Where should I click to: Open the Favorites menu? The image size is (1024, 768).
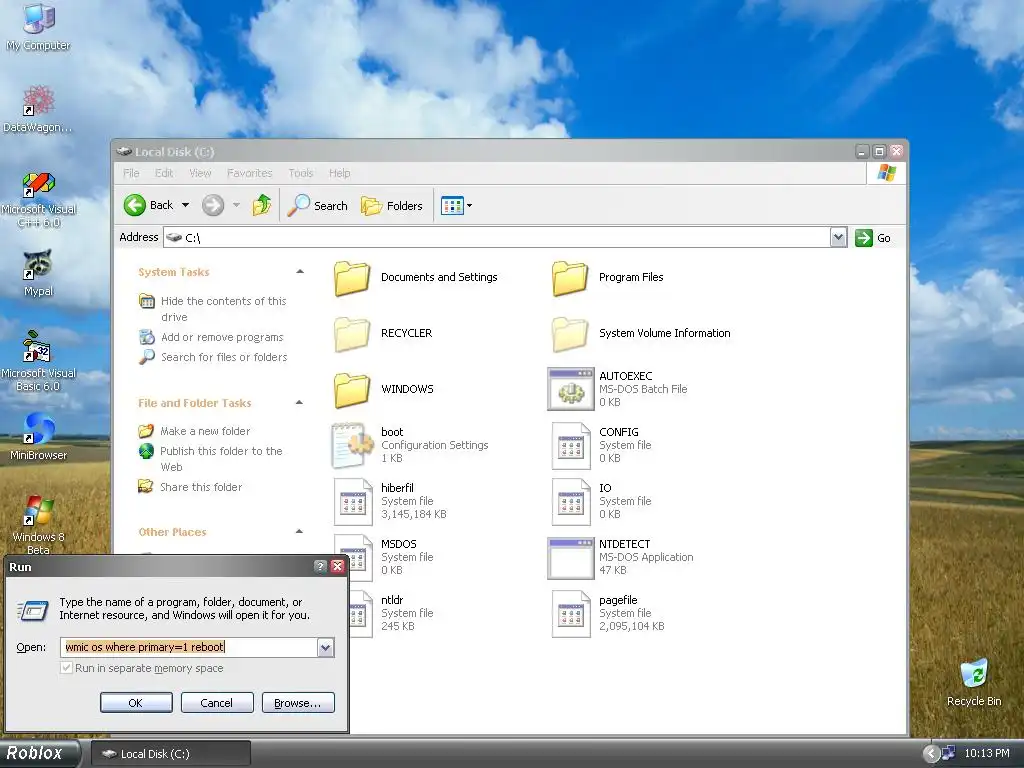click(249, 173)
